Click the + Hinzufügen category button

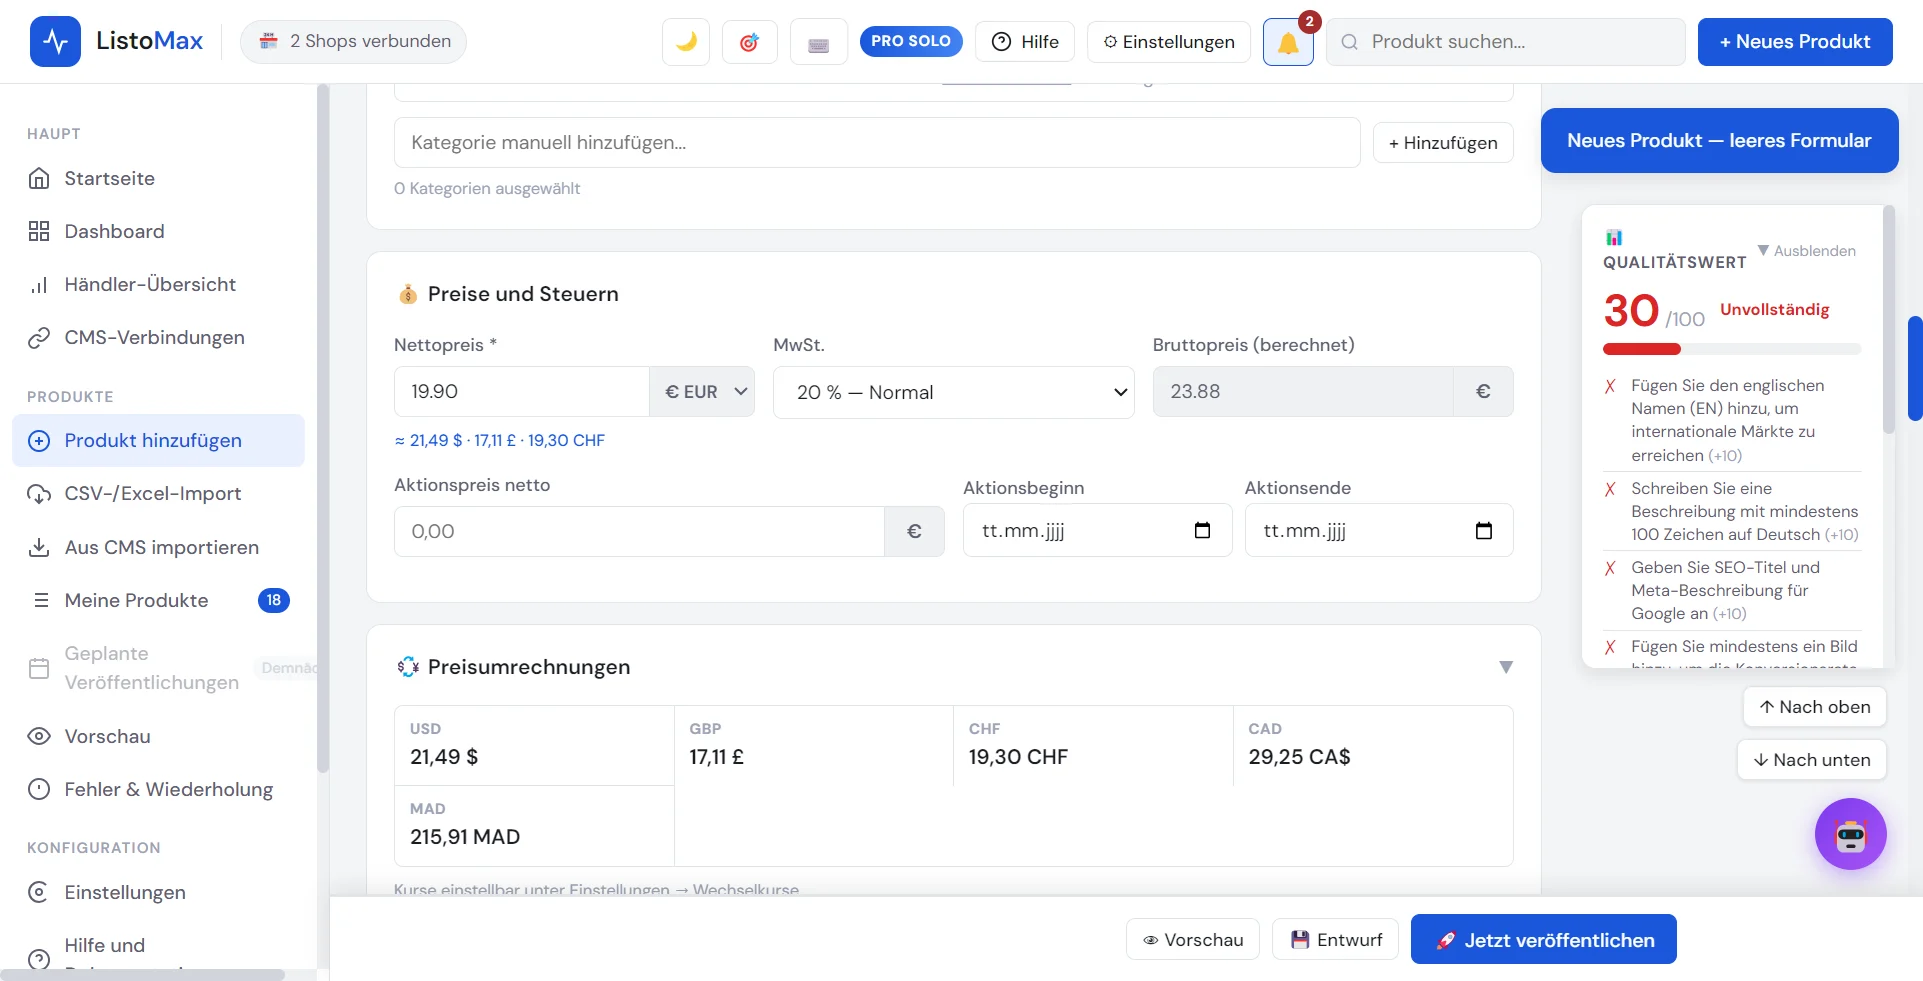click(1443, 143)
